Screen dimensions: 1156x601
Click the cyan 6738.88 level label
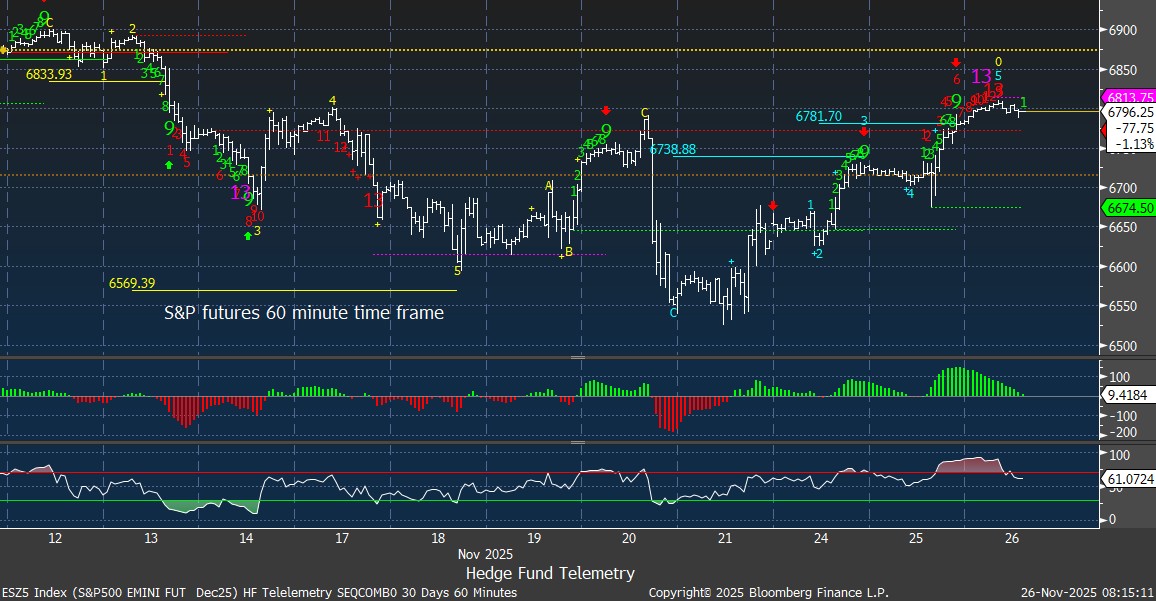pyautogui.click(x=672, y=149)
